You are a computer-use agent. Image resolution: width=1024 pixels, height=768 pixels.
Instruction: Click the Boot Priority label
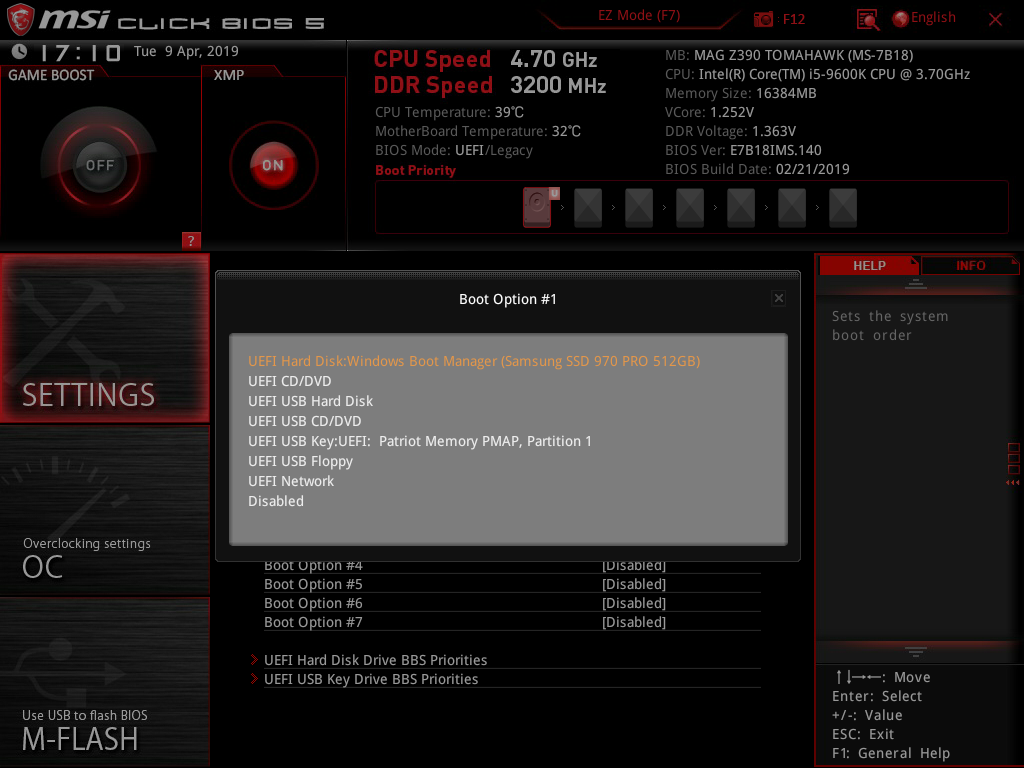click(415, 170)
